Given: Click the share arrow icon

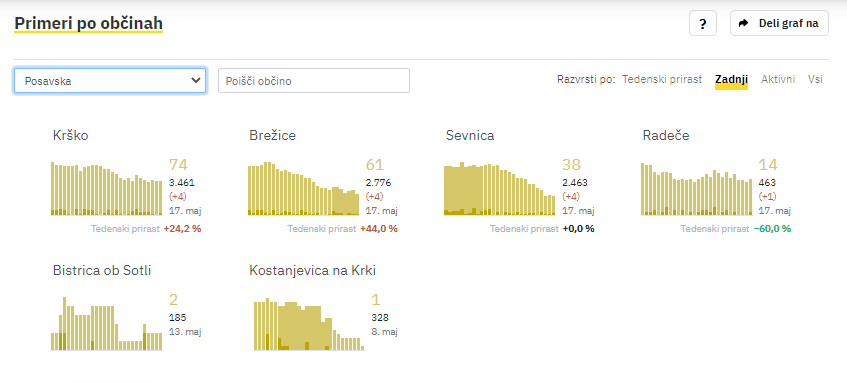Looking at the screenshot, I should point(743,23).
